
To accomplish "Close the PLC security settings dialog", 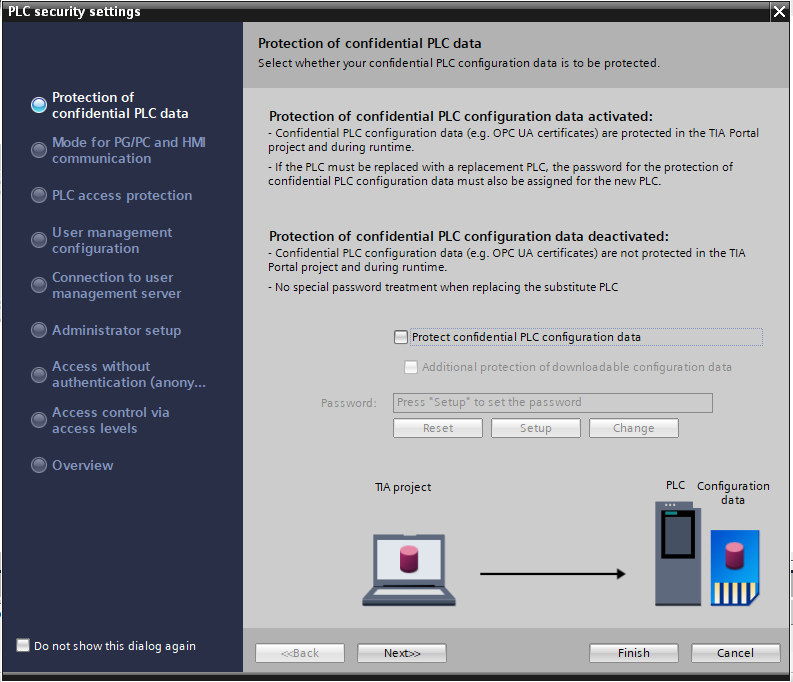I will [x=779, y=11].
